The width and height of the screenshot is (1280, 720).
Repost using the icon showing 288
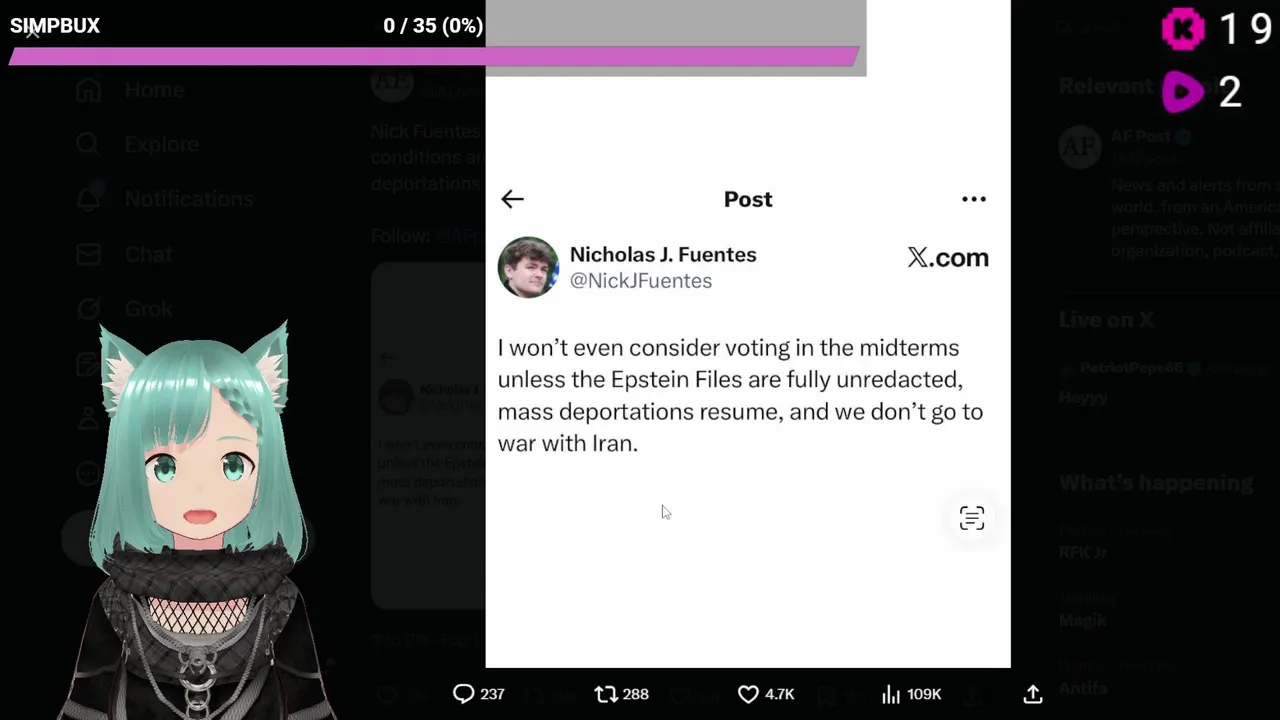pos(606,694)
